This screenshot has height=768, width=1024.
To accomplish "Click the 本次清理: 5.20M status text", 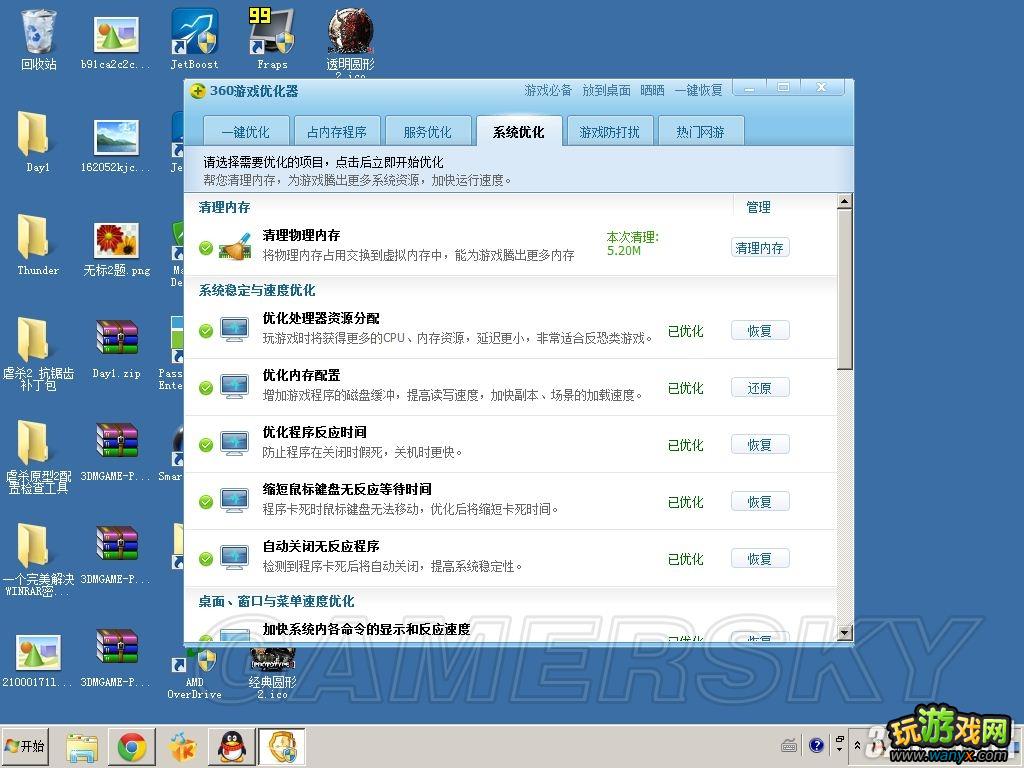I will pos(632,244).
